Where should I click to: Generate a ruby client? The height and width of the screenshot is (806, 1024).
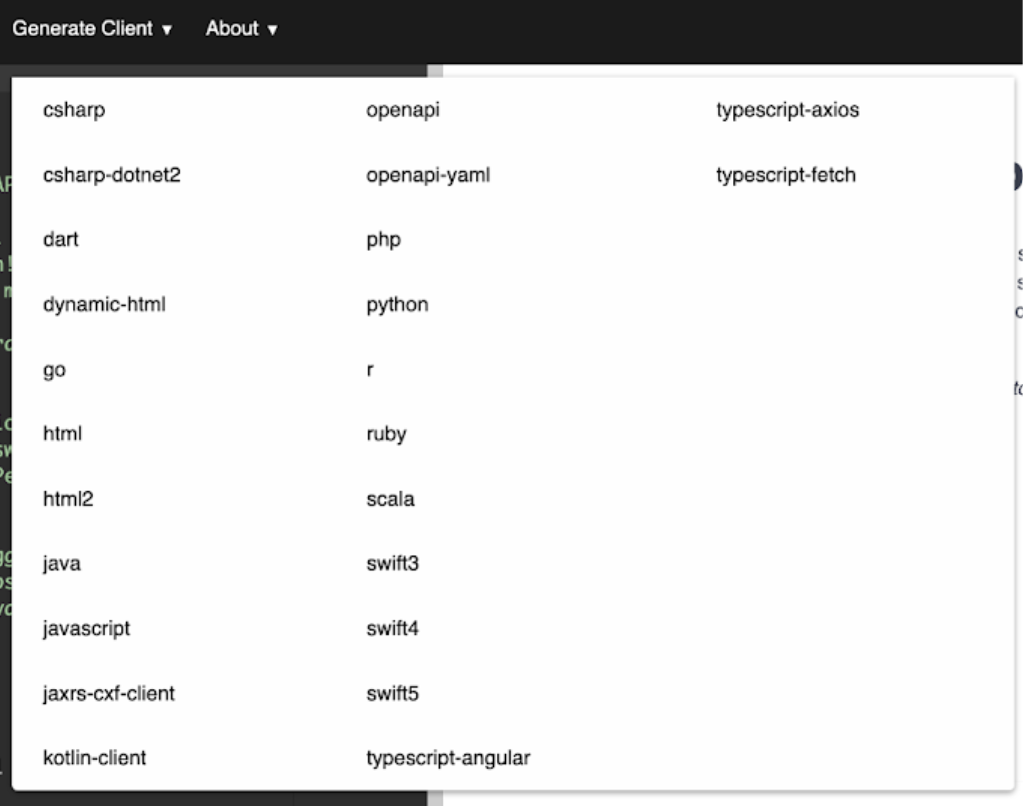[385, 434]
